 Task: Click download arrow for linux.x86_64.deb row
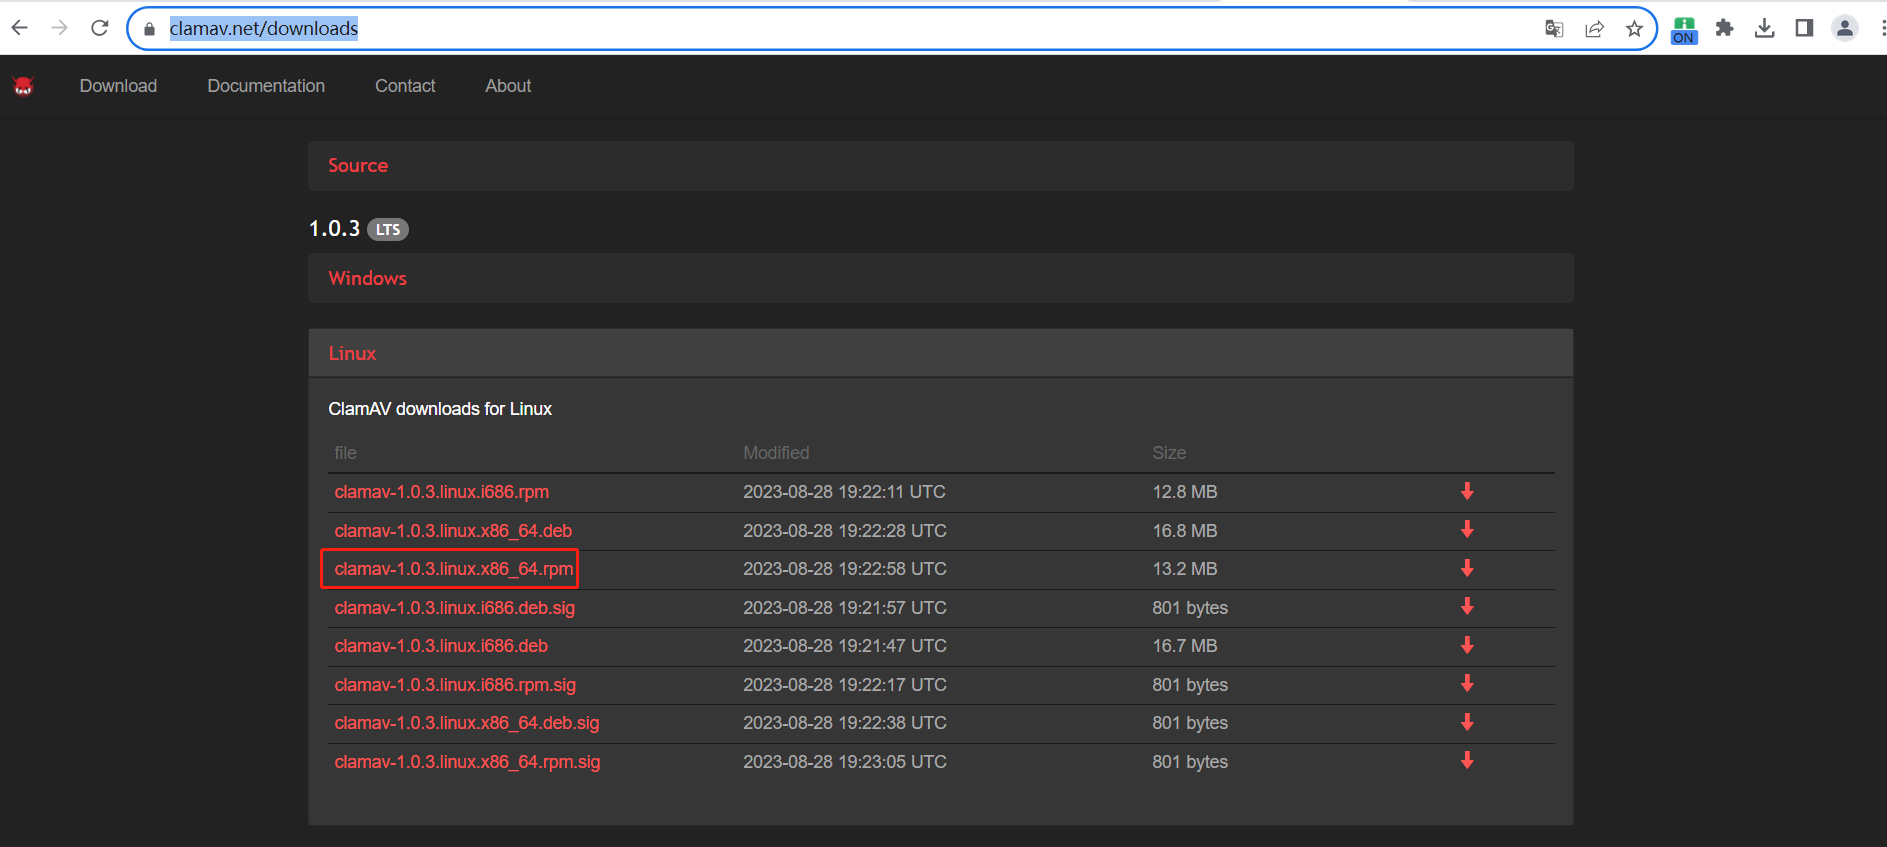coord(1467,530)
